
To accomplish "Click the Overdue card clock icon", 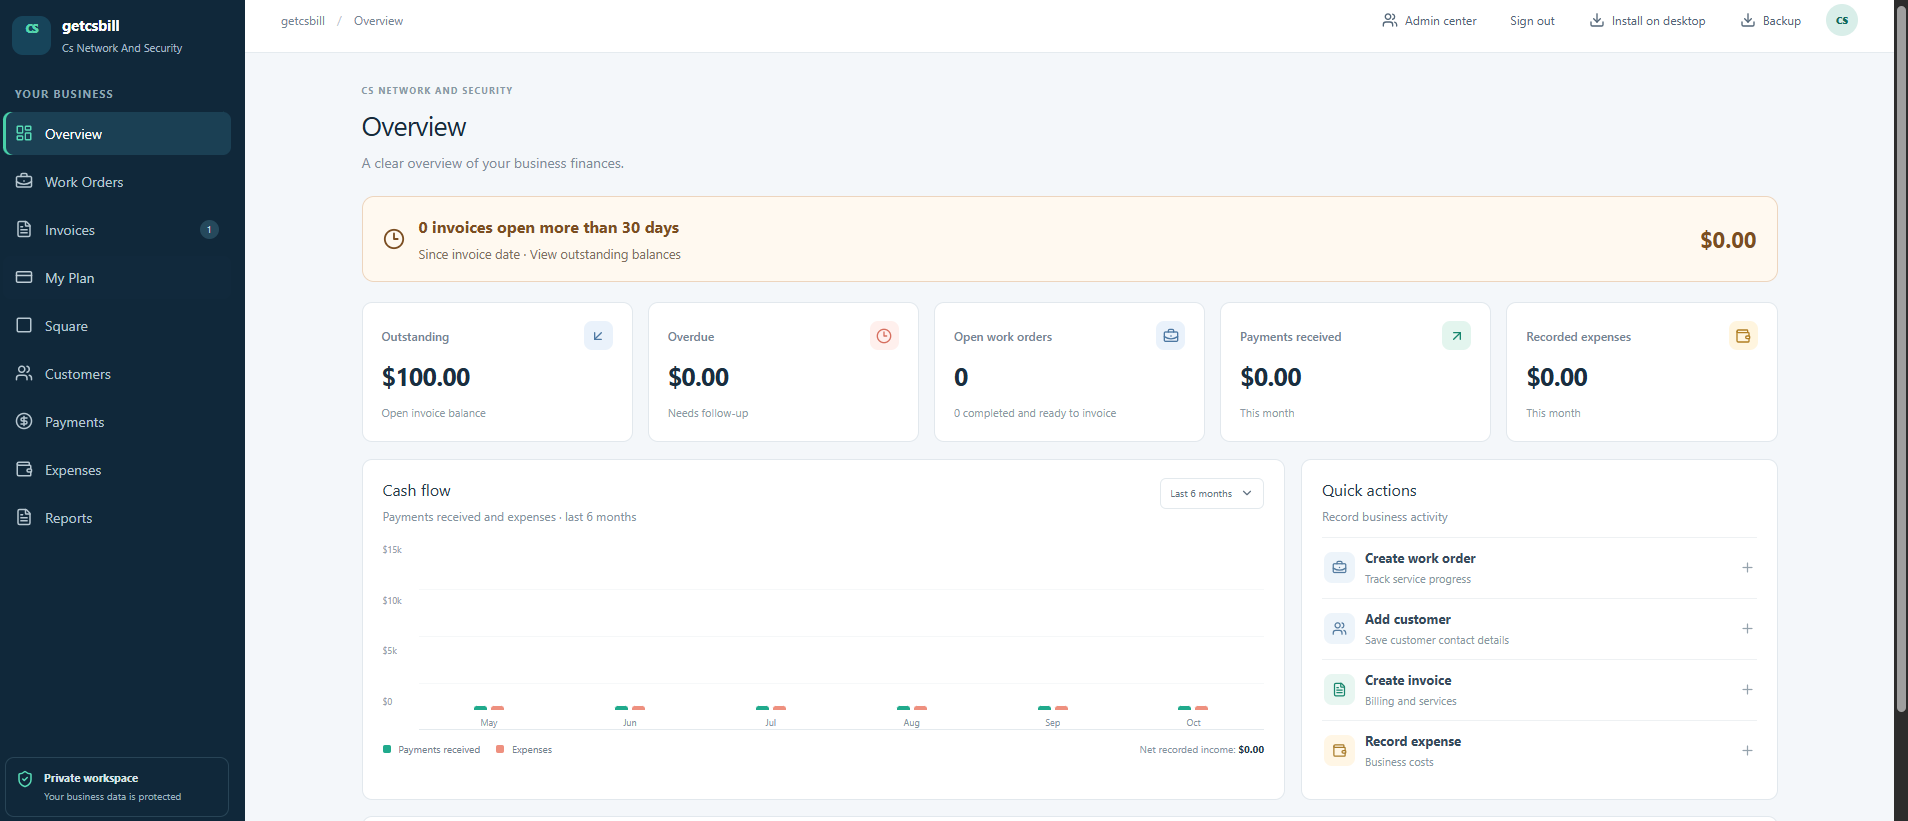I will pos(884,336).
